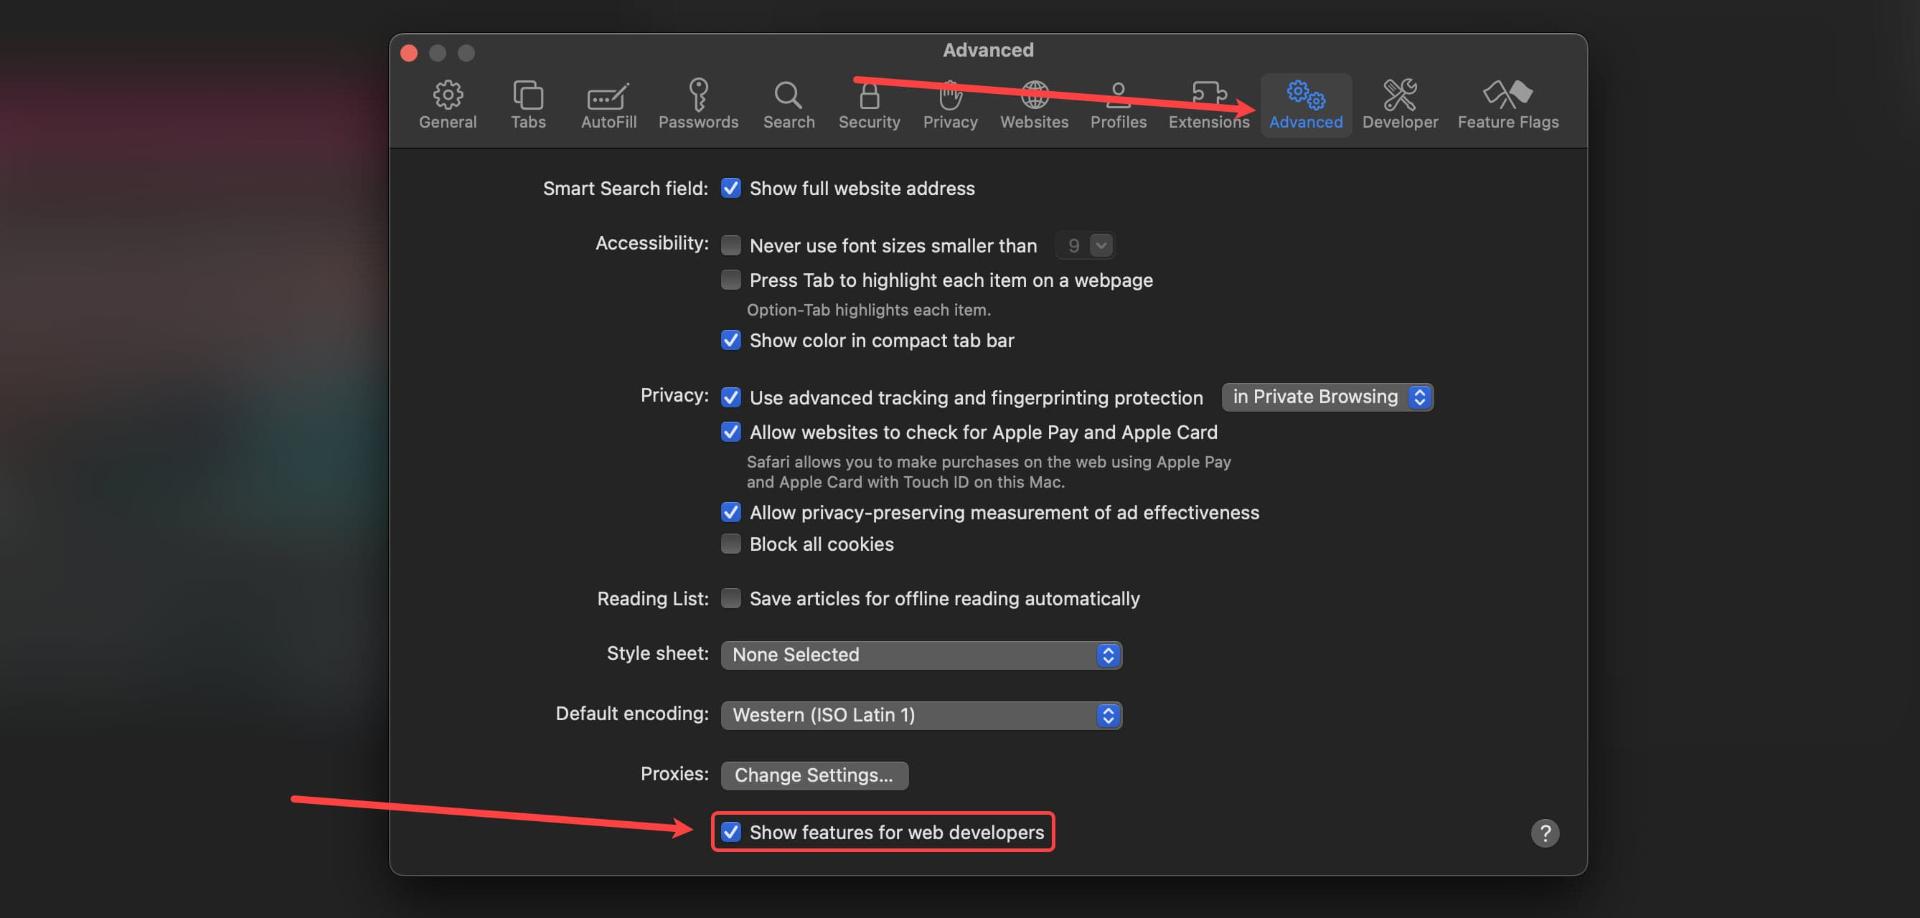Screen dimensions: 1920x918
Task: Select the AutoFill pencil icon
Action: pos(608,96)
